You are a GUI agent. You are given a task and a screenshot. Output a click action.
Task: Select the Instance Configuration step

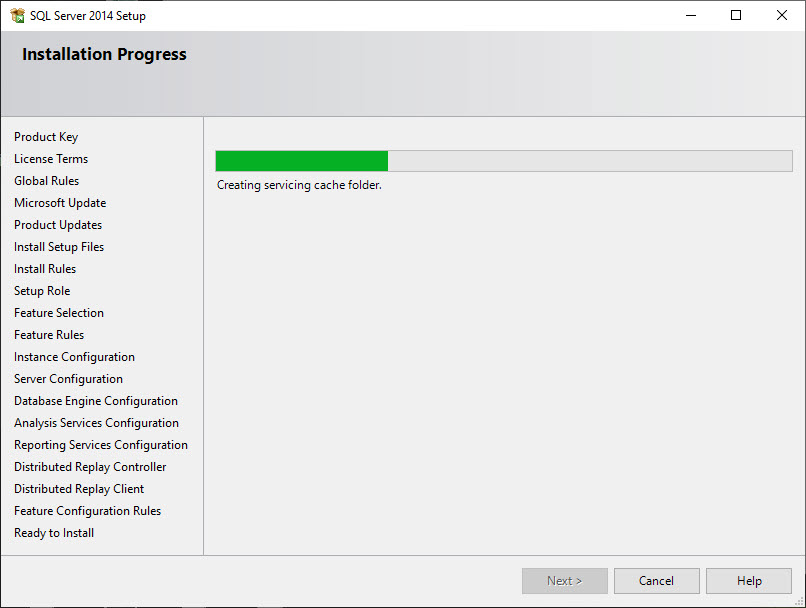75,357
